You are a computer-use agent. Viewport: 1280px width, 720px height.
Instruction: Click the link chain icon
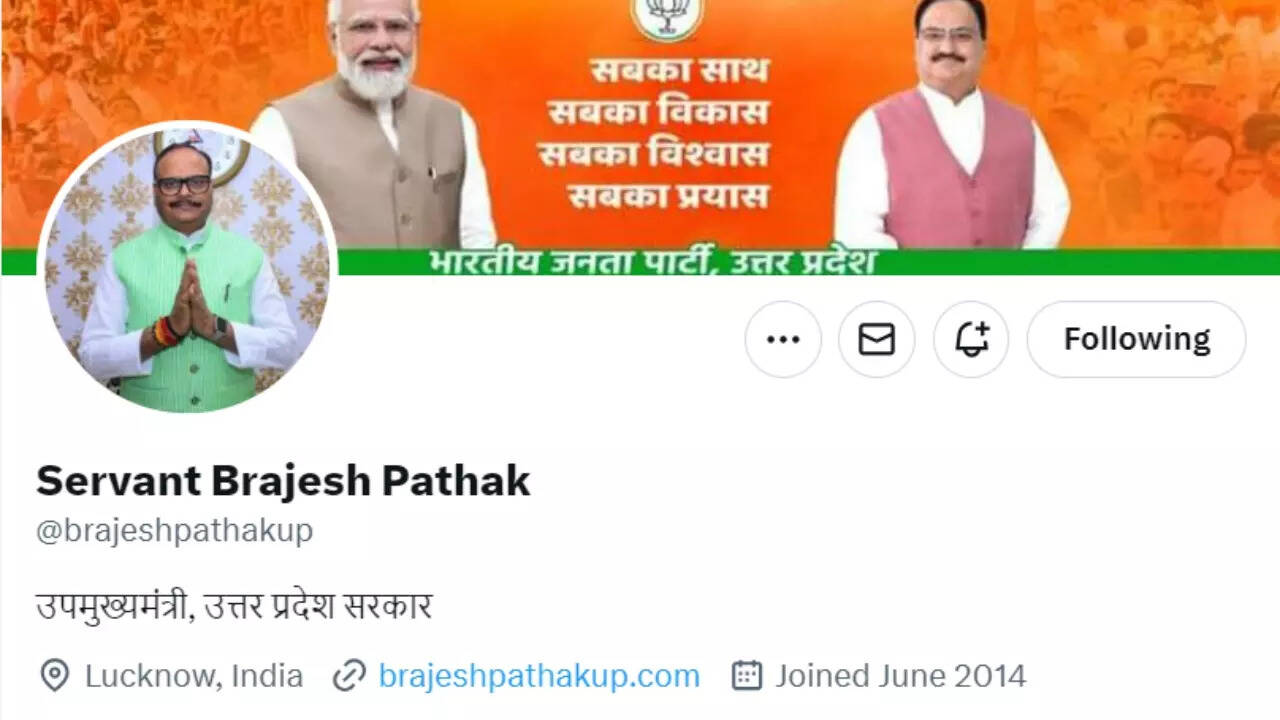349,676
